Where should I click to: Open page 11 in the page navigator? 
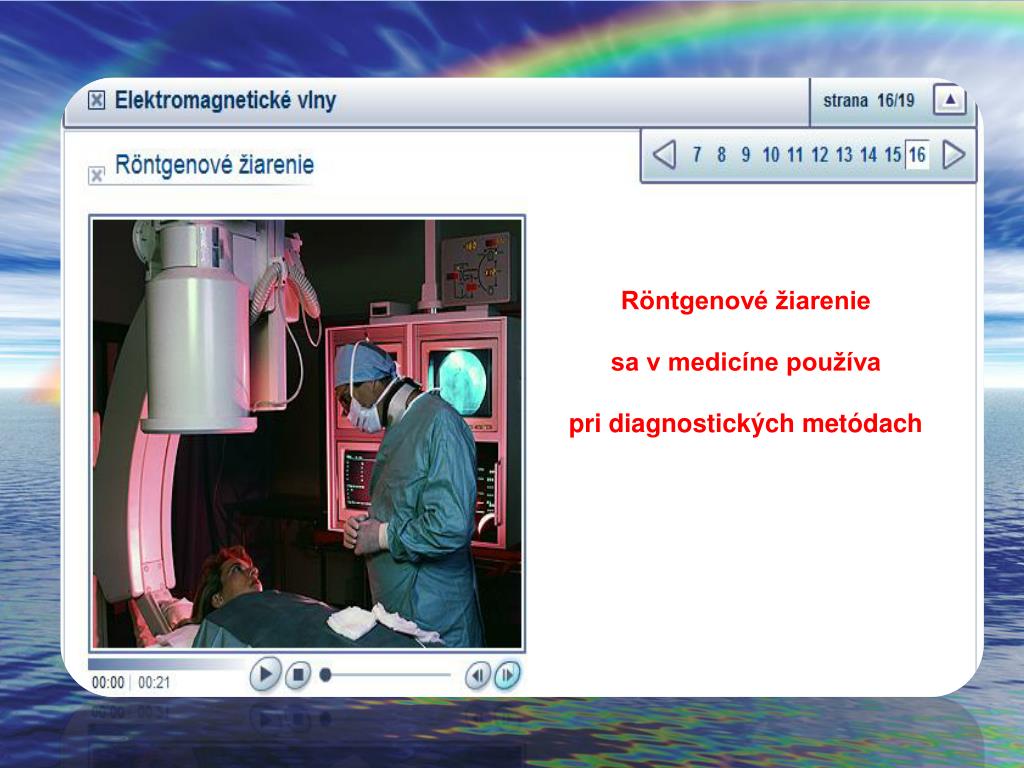tap(795, 155)
